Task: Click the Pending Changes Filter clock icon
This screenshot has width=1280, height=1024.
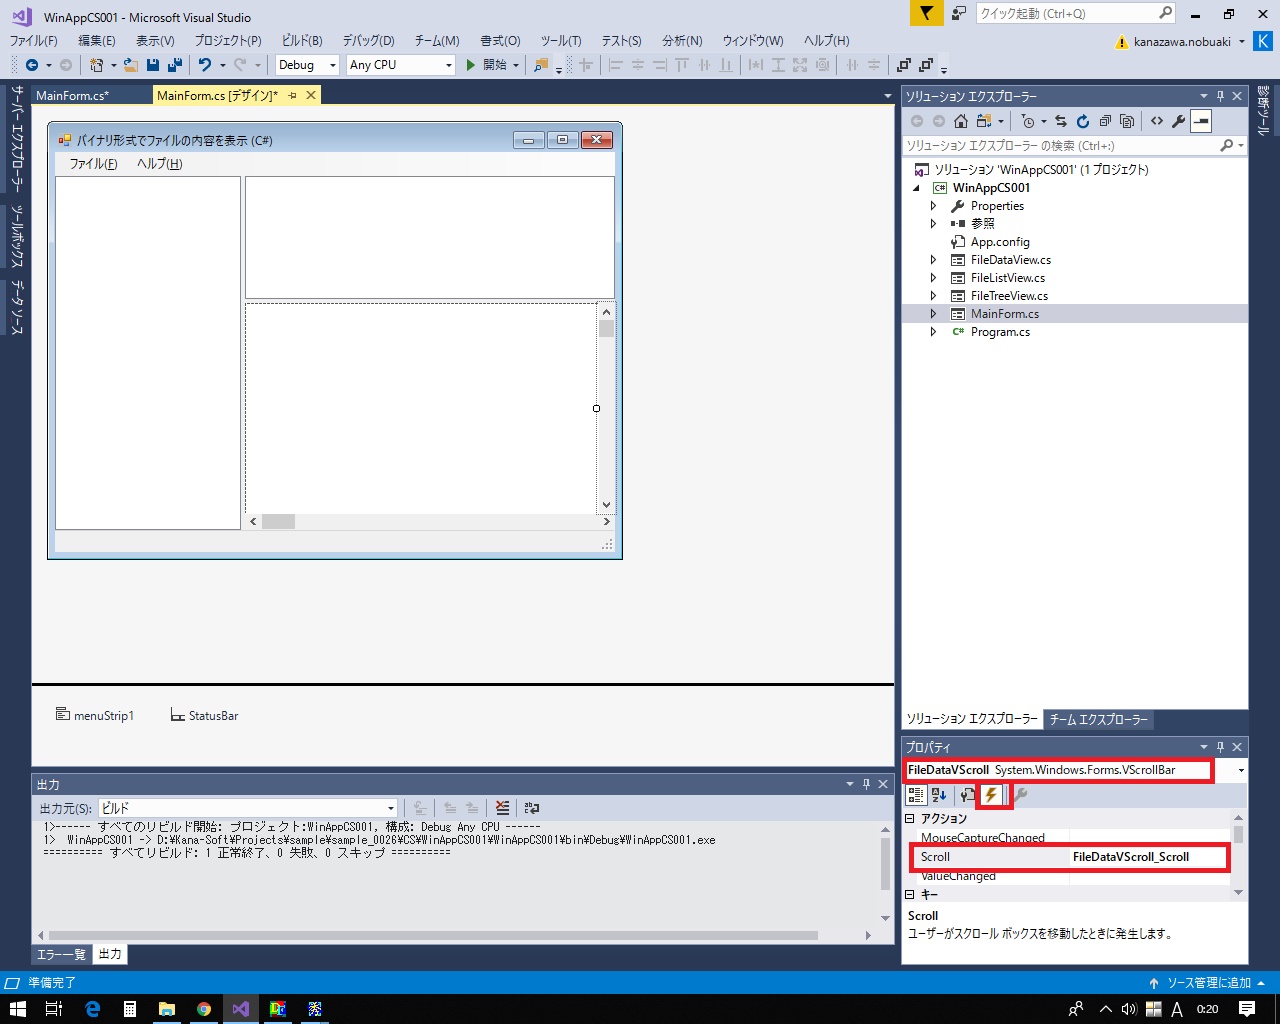Action: click(1028, 121)
